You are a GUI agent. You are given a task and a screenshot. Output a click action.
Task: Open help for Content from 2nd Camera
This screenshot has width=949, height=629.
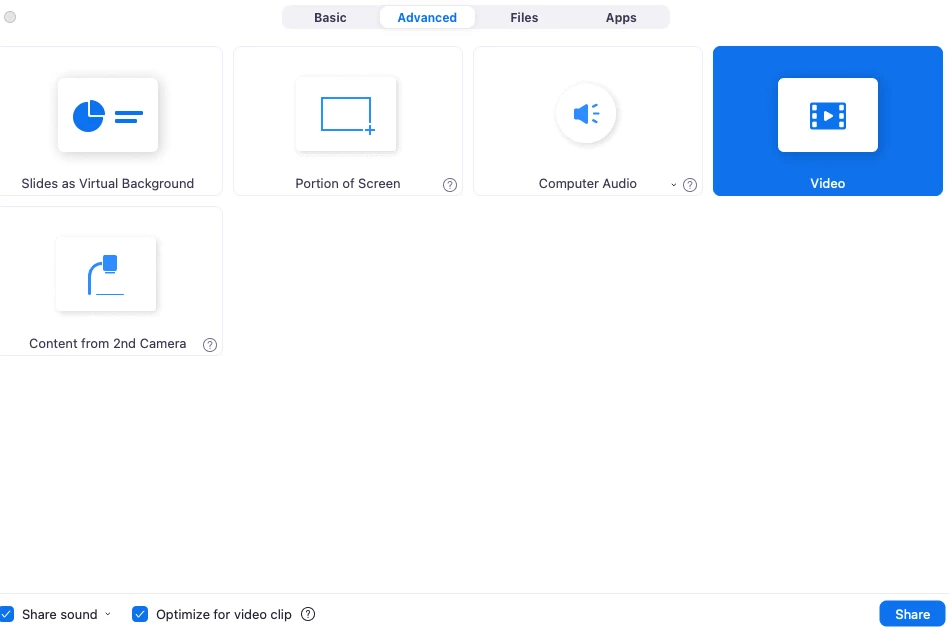pyautogui.click(x=210, y=344)
